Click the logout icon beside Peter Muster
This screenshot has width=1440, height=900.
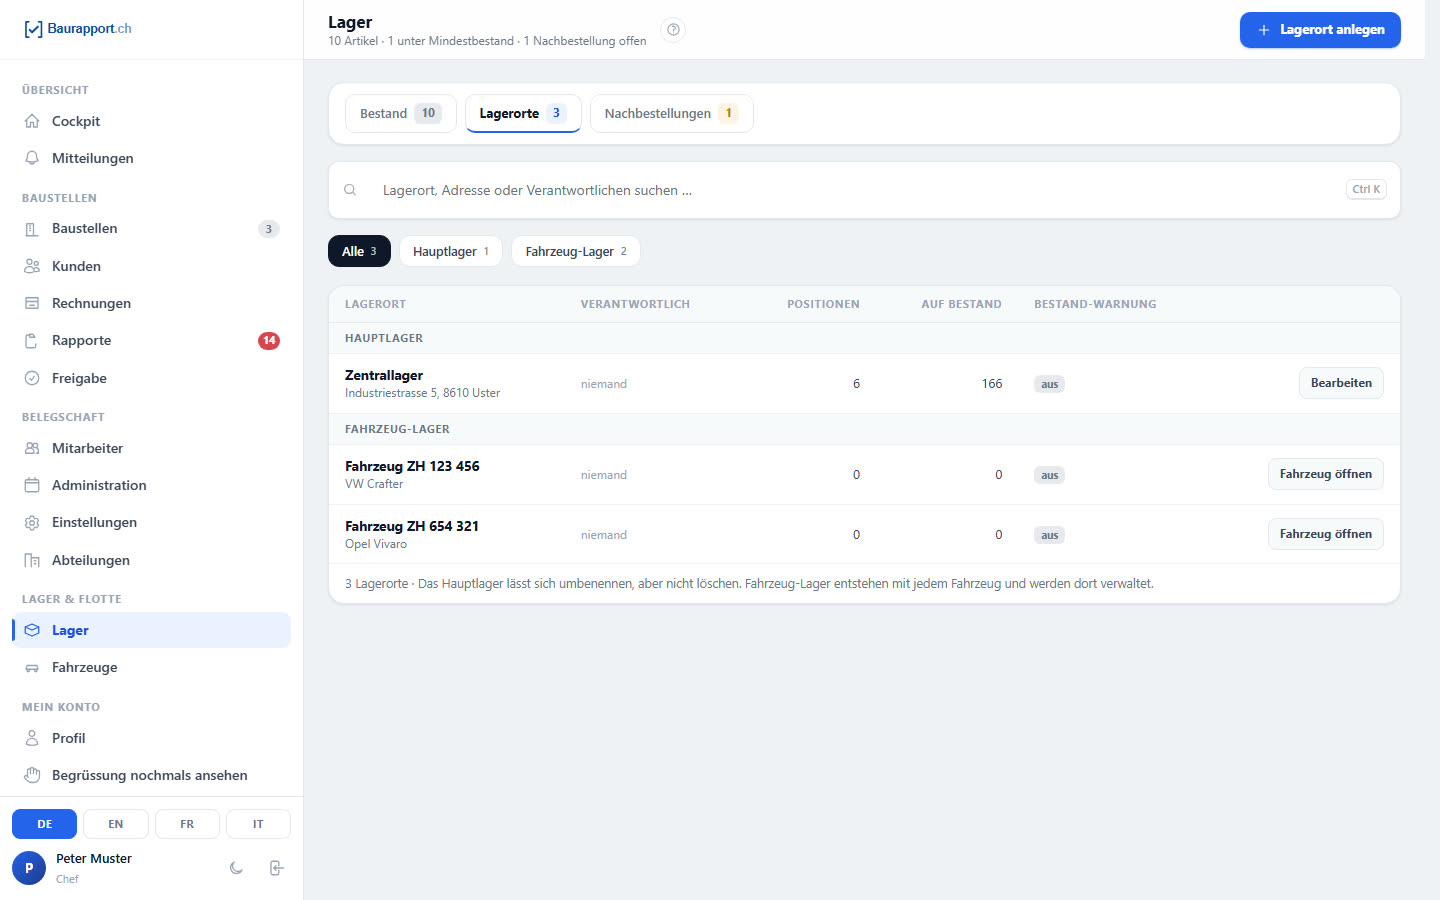coord(277,868)
